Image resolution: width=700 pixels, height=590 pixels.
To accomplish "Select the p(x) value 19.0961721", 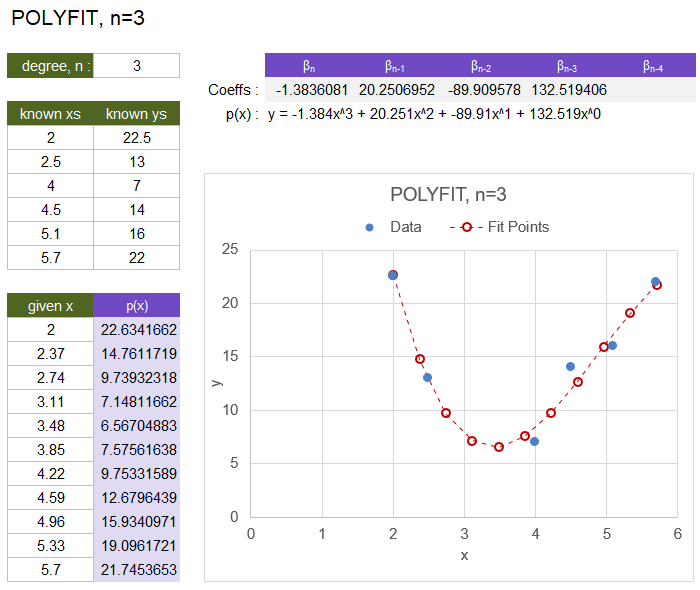I will [x=137, y=546].
